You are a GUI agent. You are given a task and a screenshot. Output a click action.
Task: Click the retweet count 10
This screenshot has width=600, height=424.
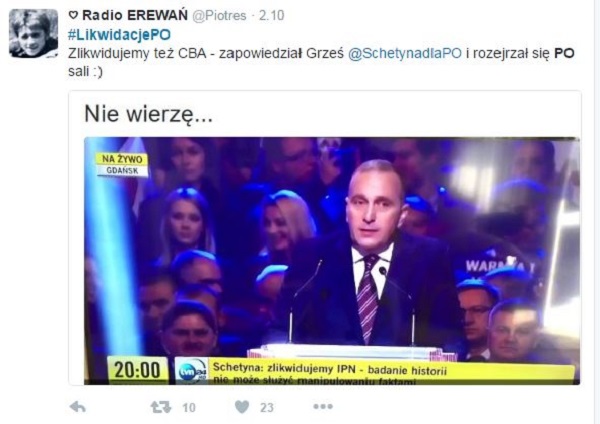(x=189, y=408)
